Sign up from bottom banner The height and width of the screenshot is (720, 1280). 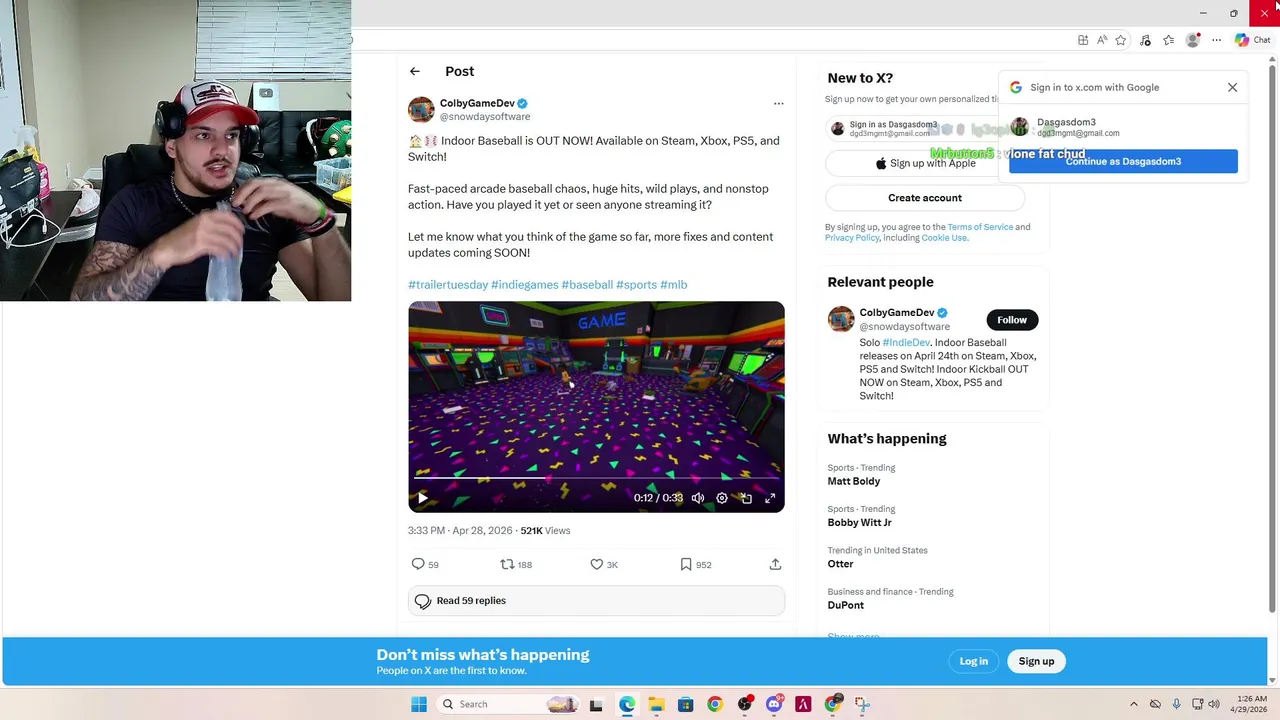click(1036, 661)
